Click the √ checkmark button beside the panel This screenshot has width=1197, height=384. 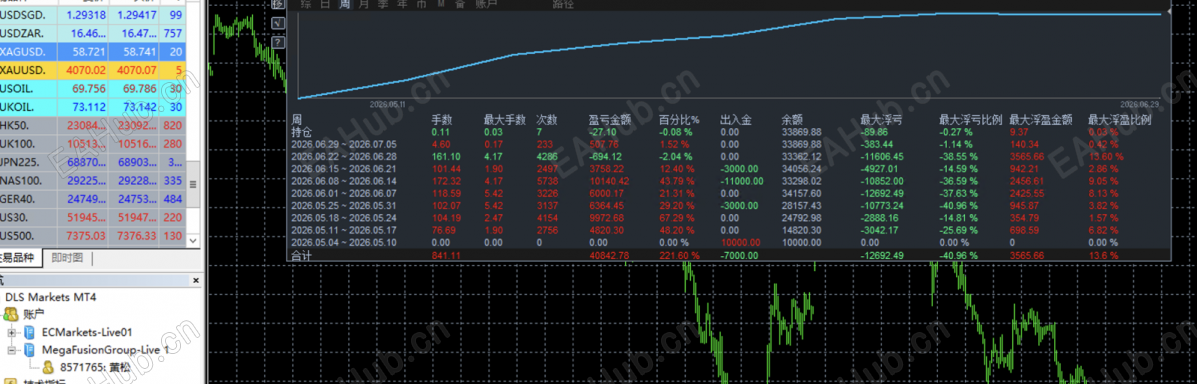279,24
